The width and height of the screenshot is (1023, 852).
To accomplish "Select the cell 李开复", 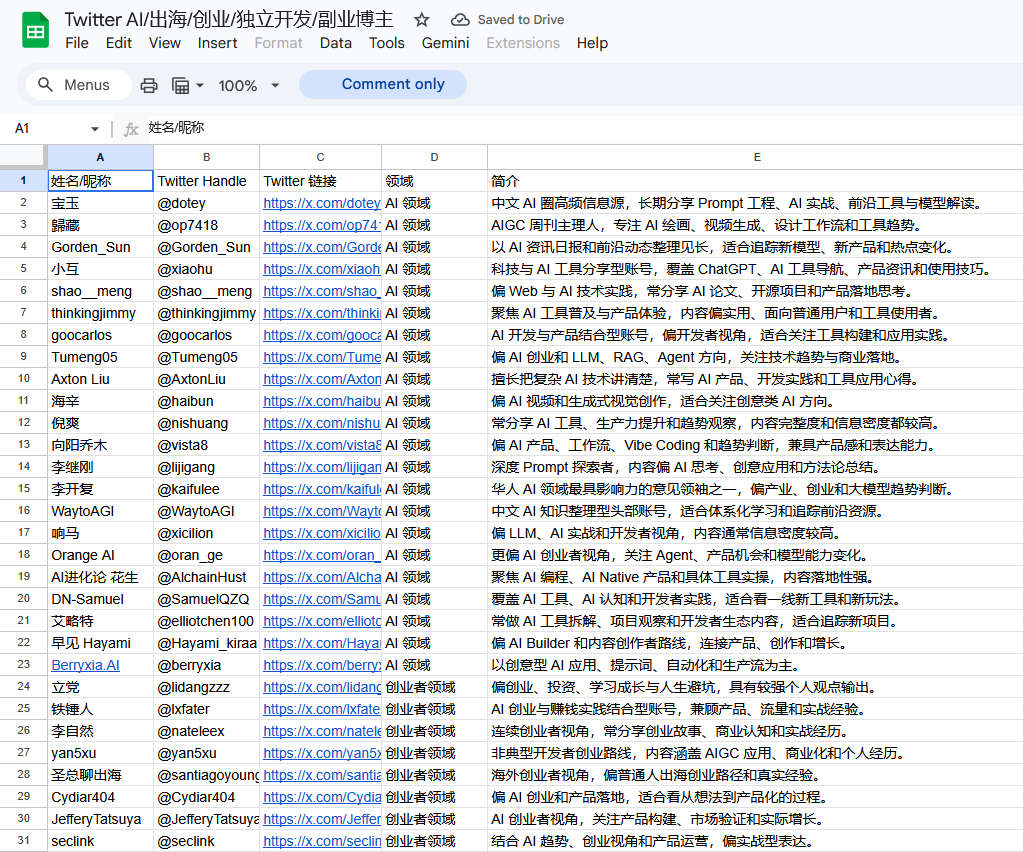I will (100, 489).
